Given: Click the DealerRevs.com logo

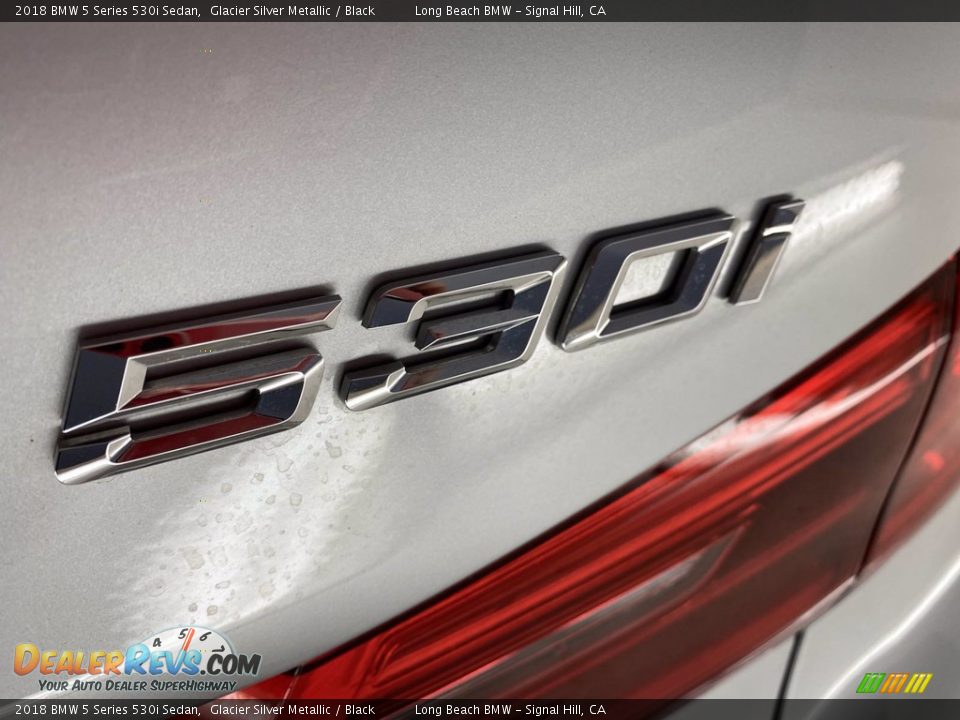Looking at the screenshot, I should click(137, 662).
